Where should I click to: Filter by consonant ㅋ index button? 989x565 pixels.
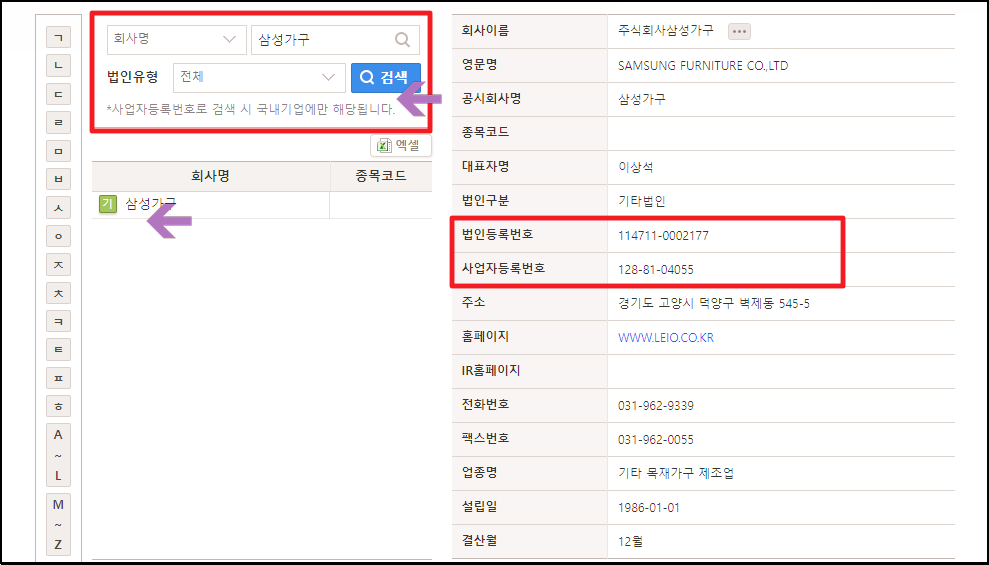point(59,322)
